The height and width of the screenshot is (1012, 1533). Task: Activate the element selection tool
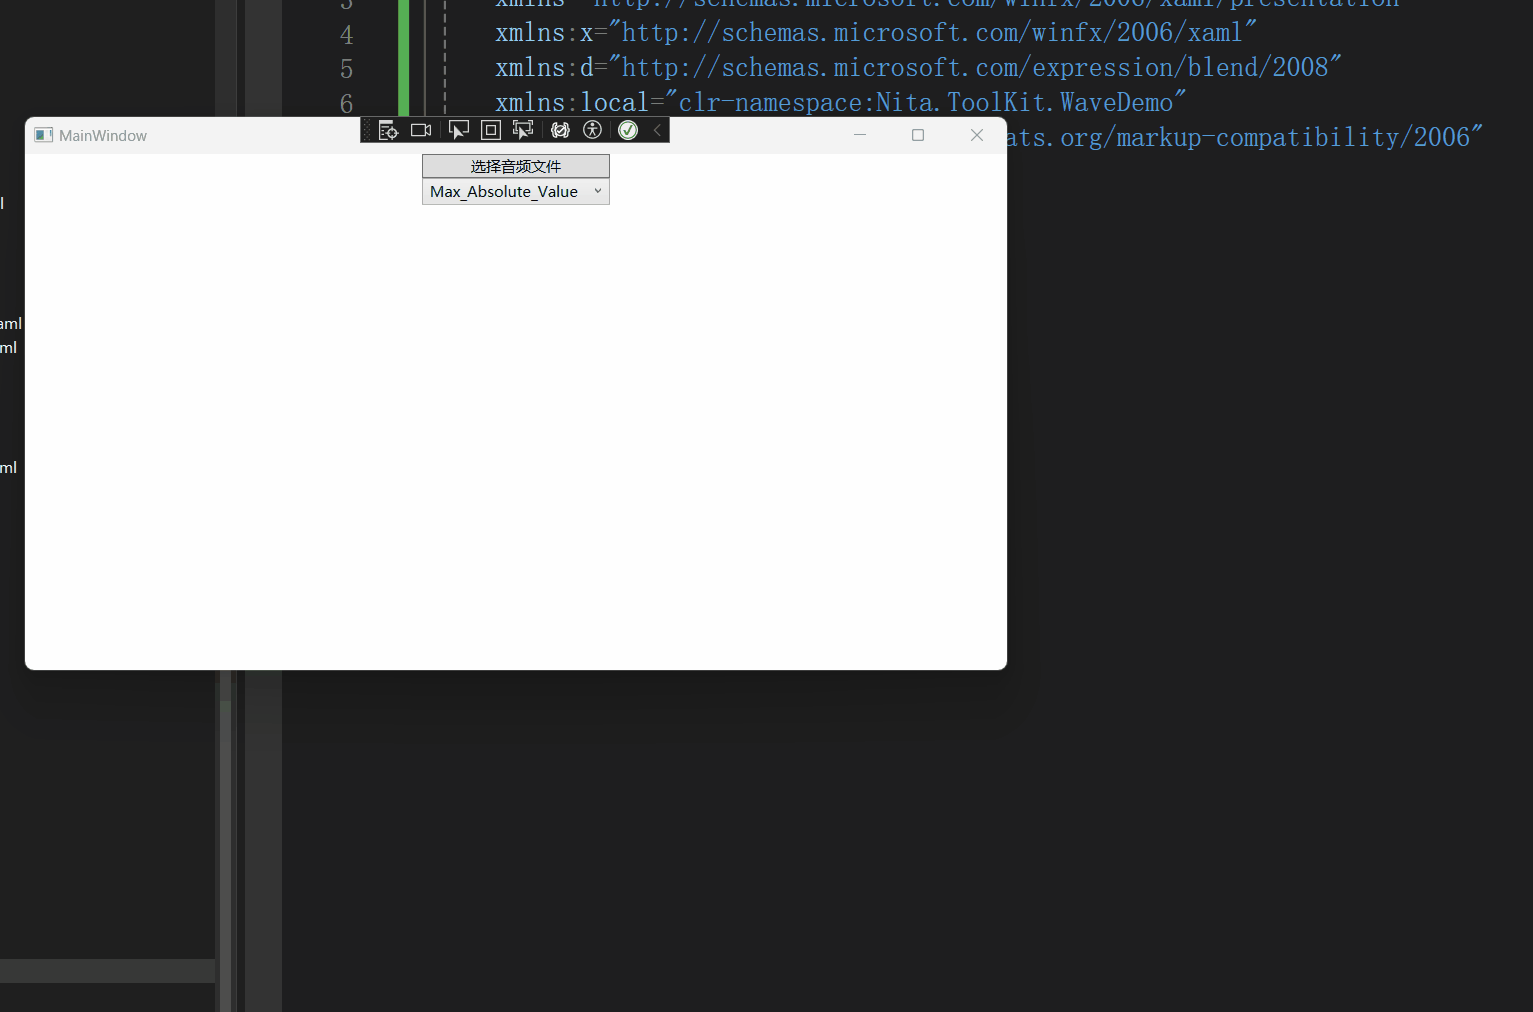[x=458, y=129]
